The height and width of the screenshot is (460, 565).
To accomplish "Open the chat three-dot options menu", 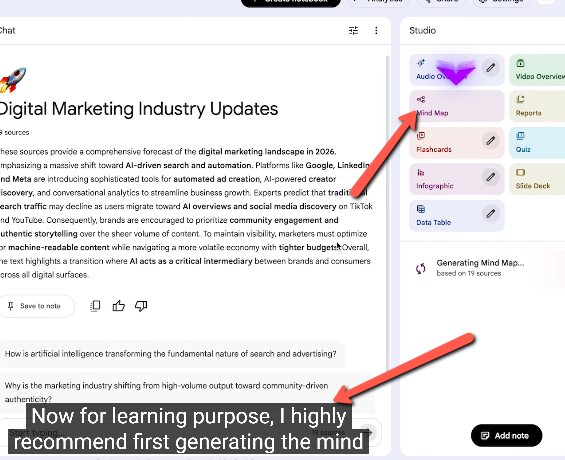I will [x=376, y=31].
